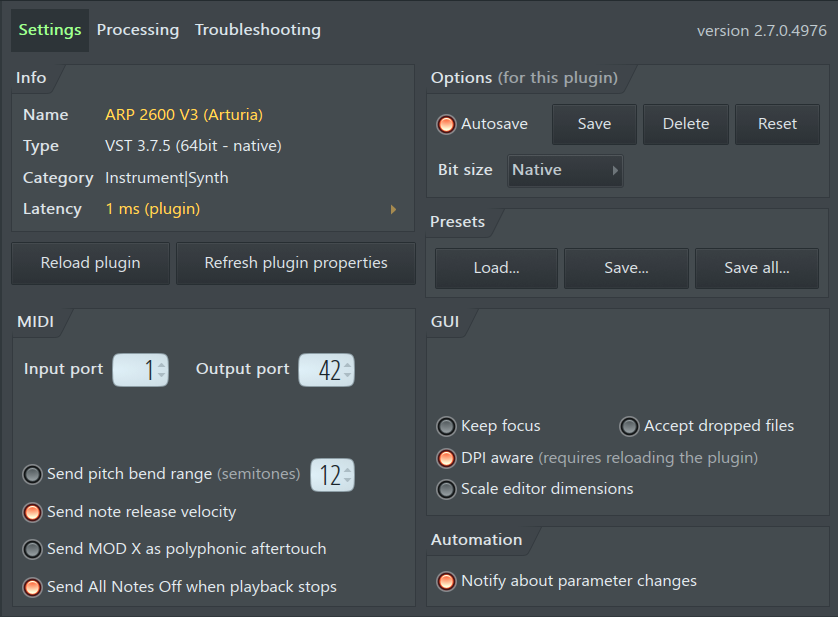Enable Send MOD X as polyphonic aftertouch
Viewport: 838px width, 617px height.
(x=32, y=549)
